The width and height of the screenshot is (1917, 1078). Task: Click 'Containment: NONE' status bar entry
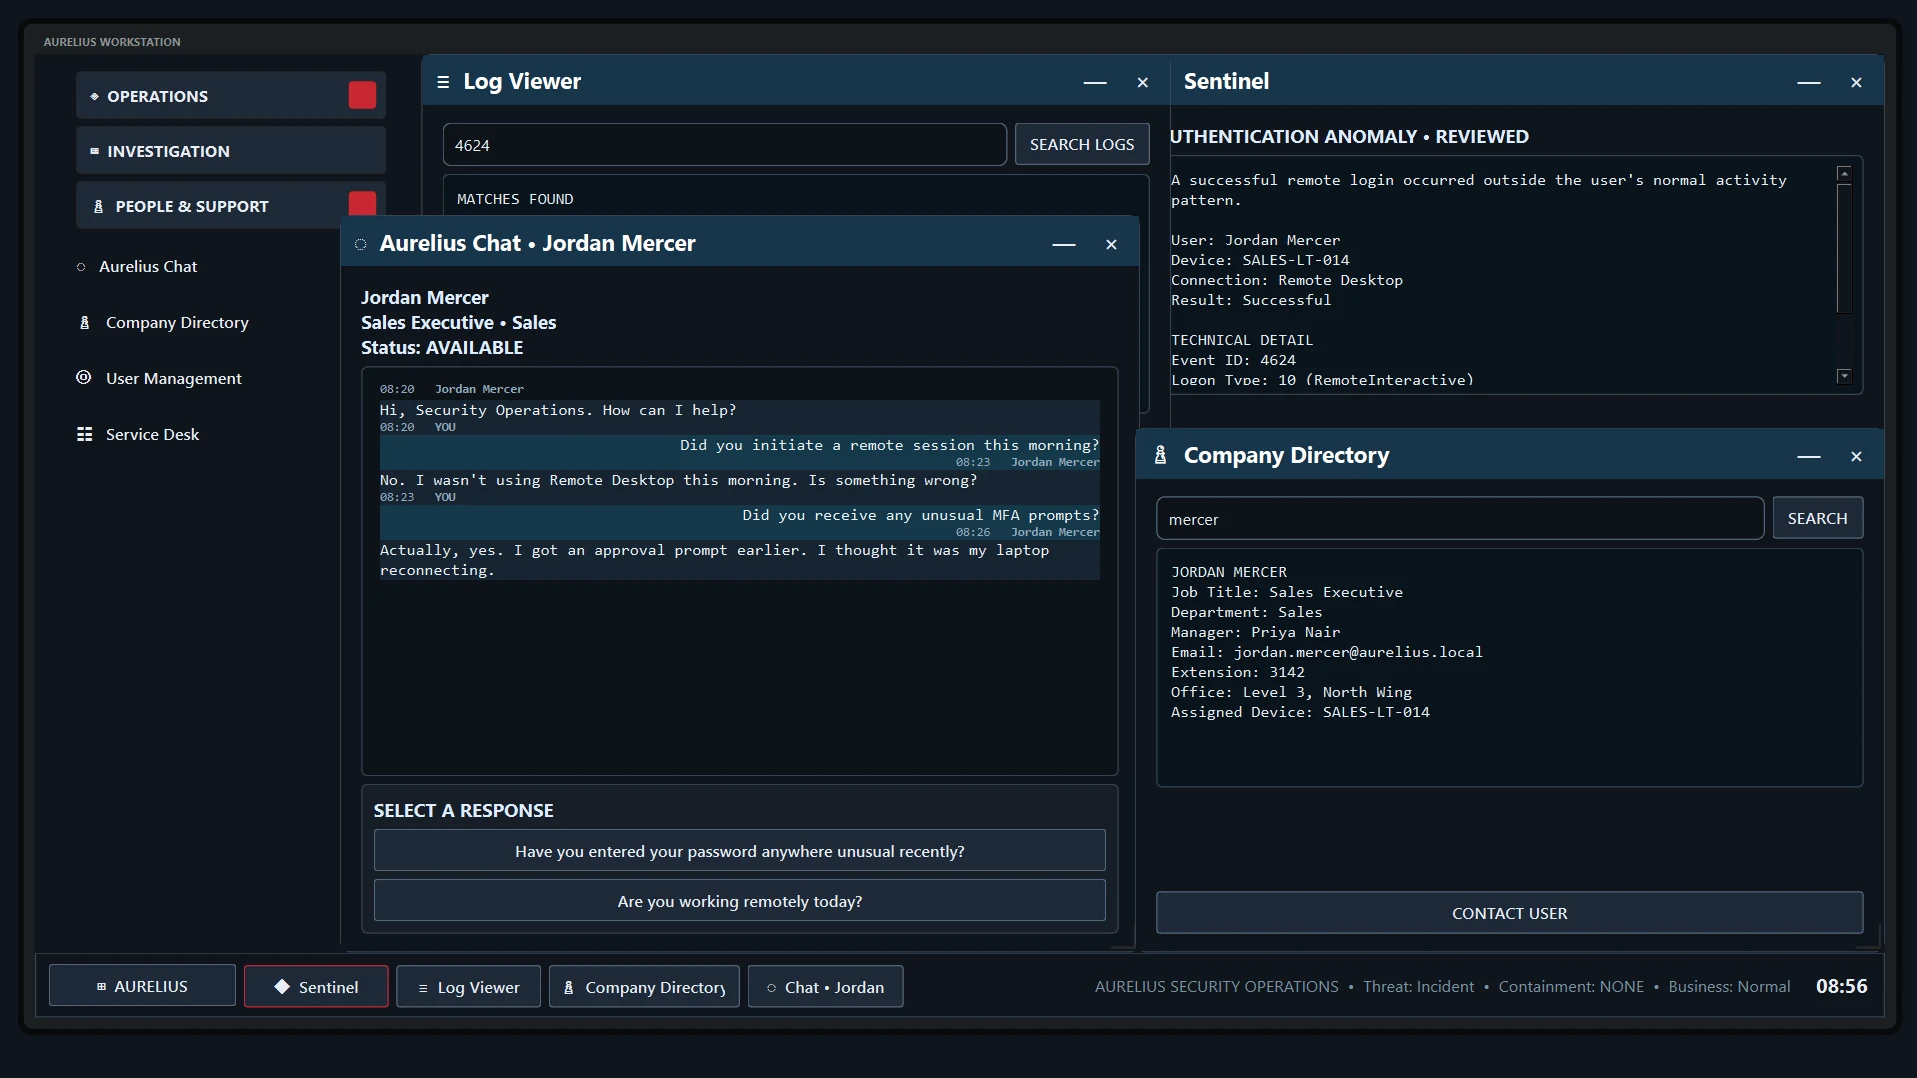tap(1571, 987)
